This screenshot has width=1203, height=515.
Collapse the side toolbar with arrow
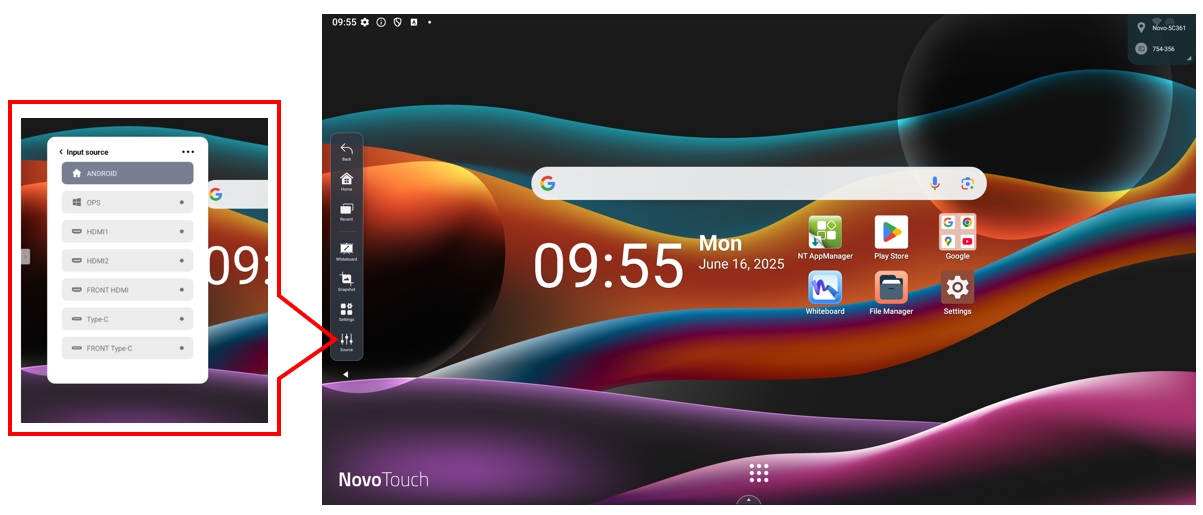pos(345,374)
